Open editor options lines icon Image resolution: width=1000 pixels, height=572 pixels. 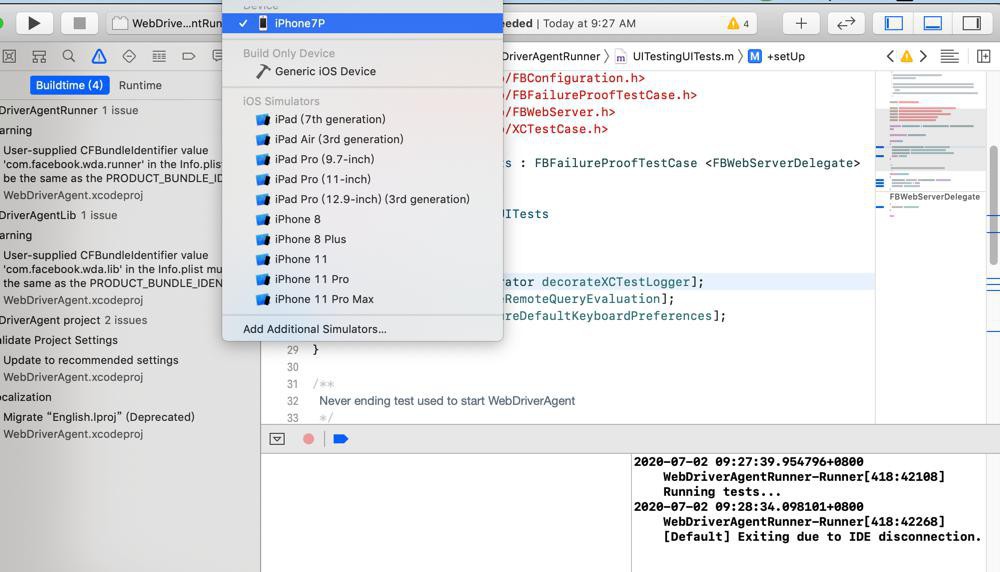[x=950, y=56]
